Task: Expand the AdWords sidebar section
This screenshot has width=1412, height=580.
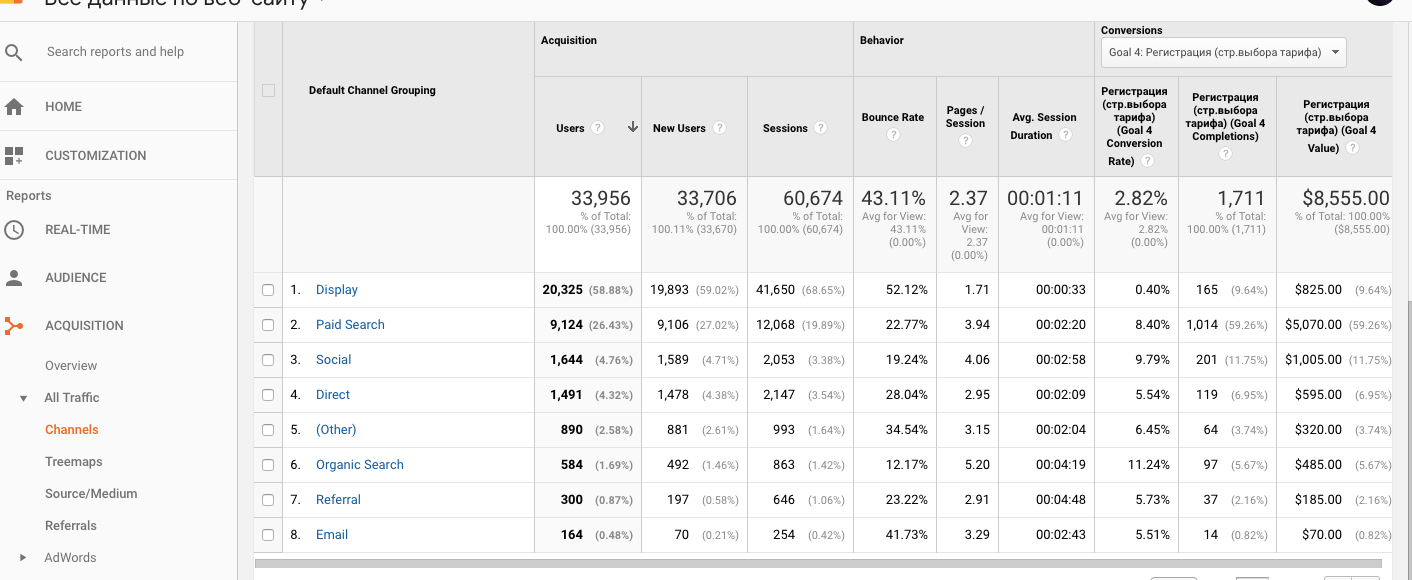Action: tap(23, 558)
